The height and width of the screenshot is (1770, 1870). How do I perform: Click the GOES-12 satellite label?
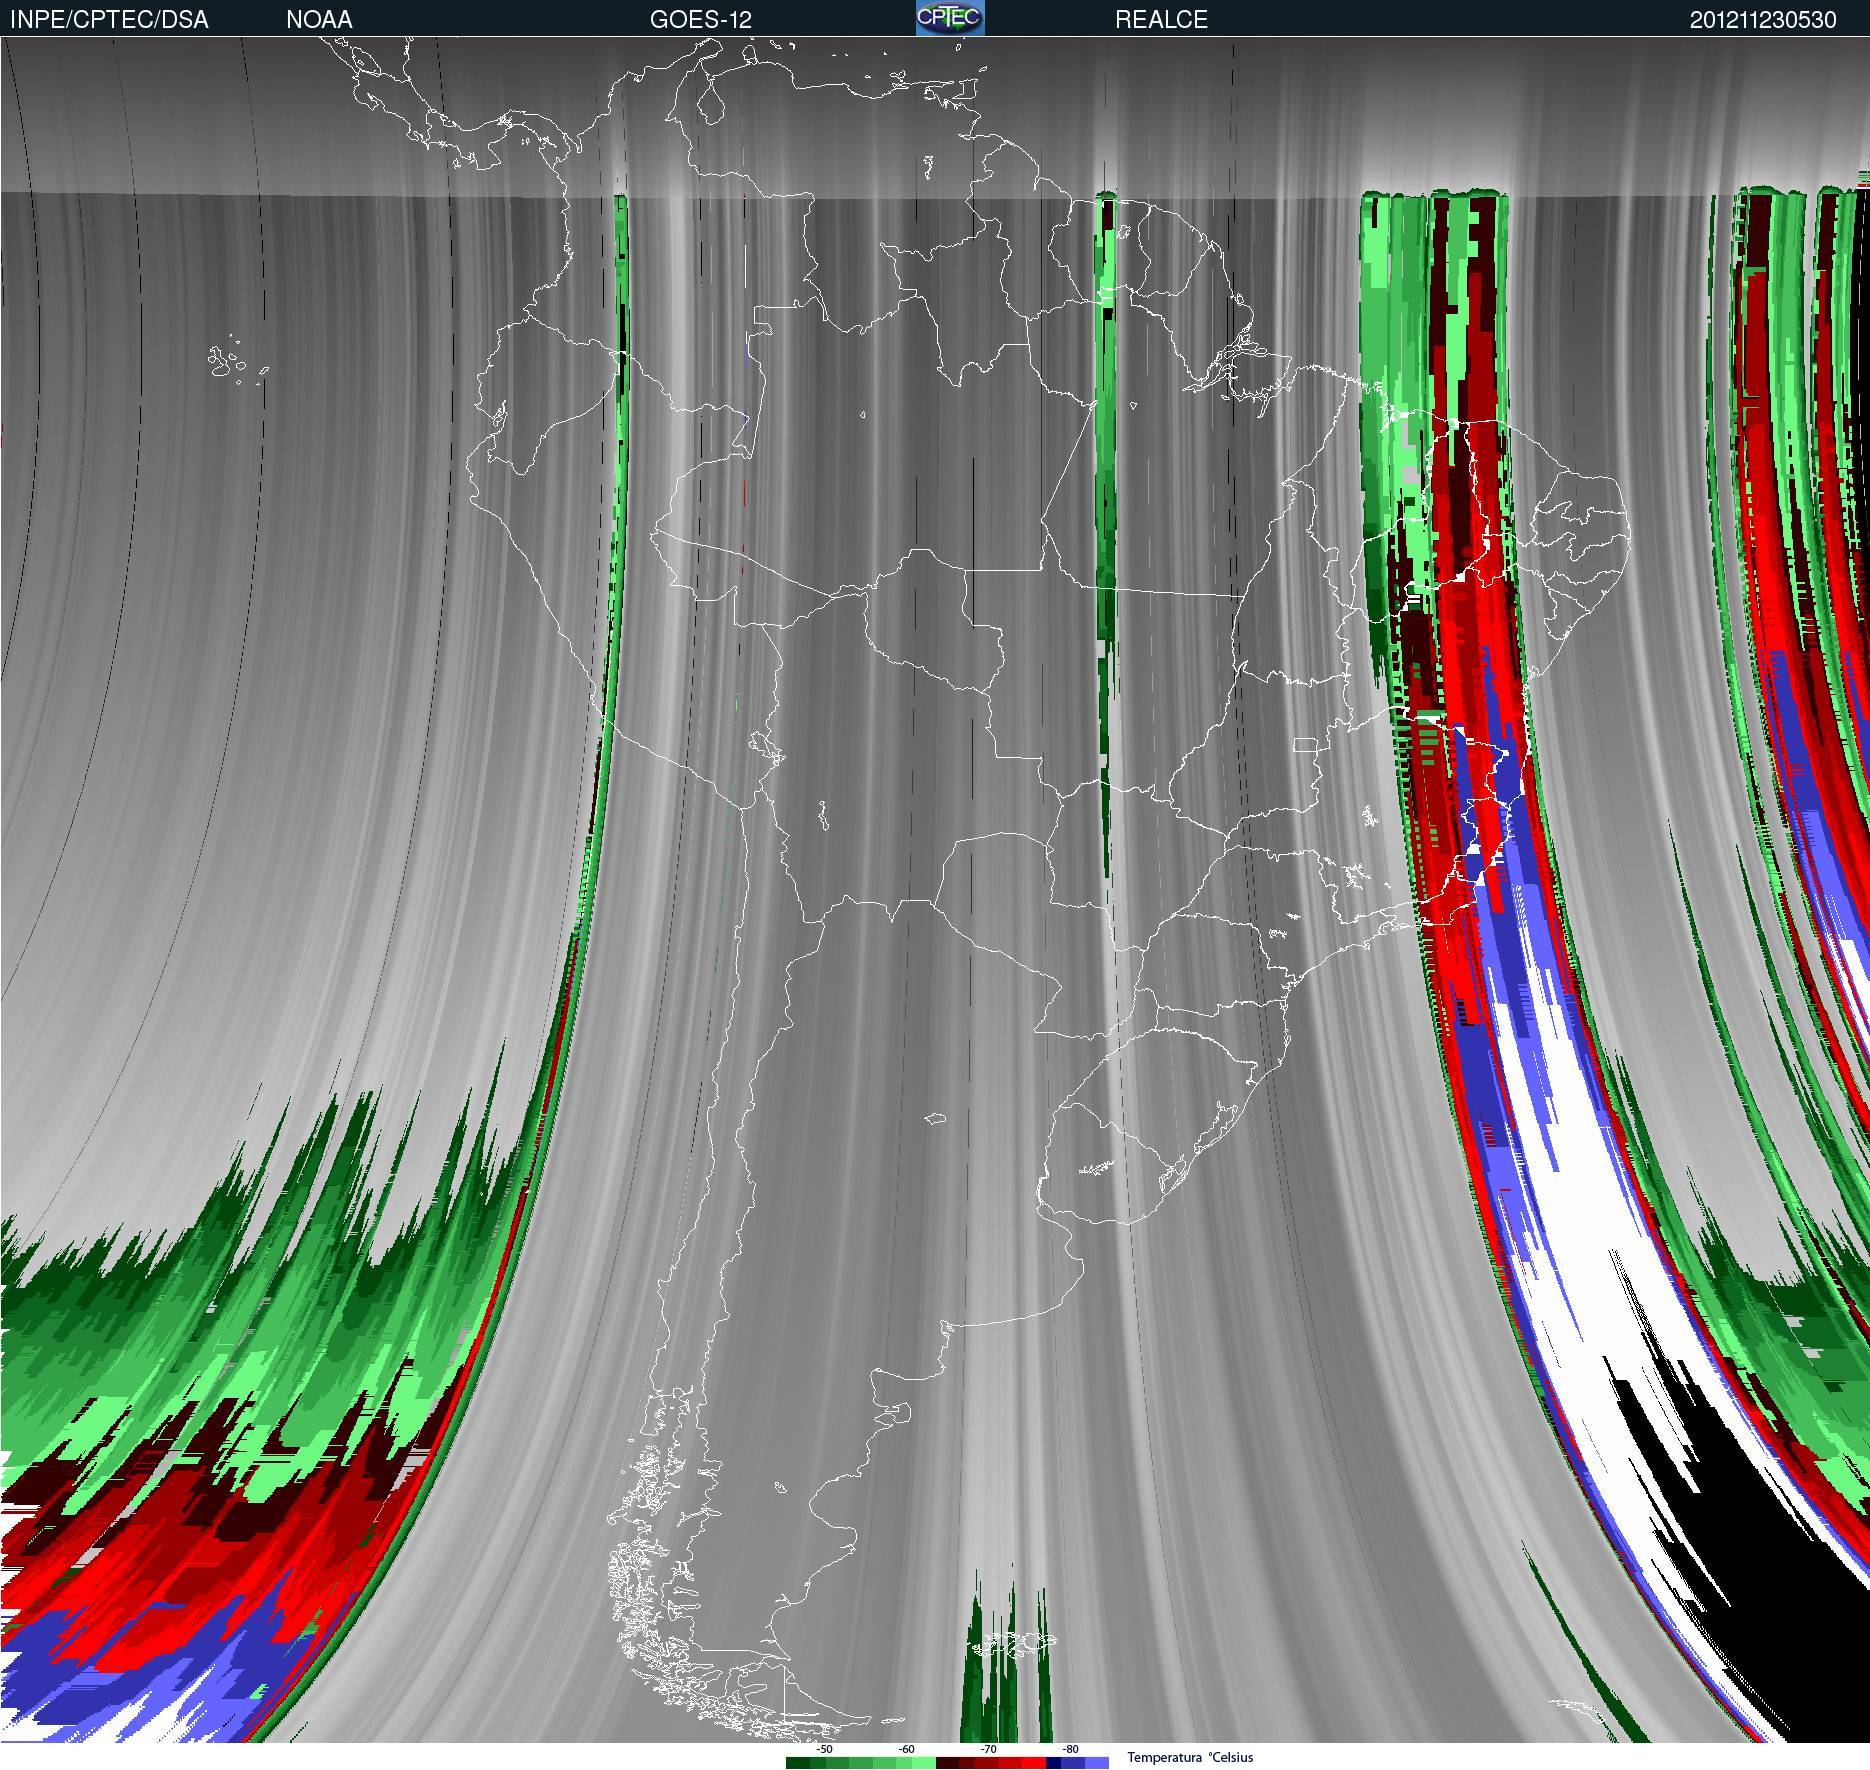tap(700, 20)
